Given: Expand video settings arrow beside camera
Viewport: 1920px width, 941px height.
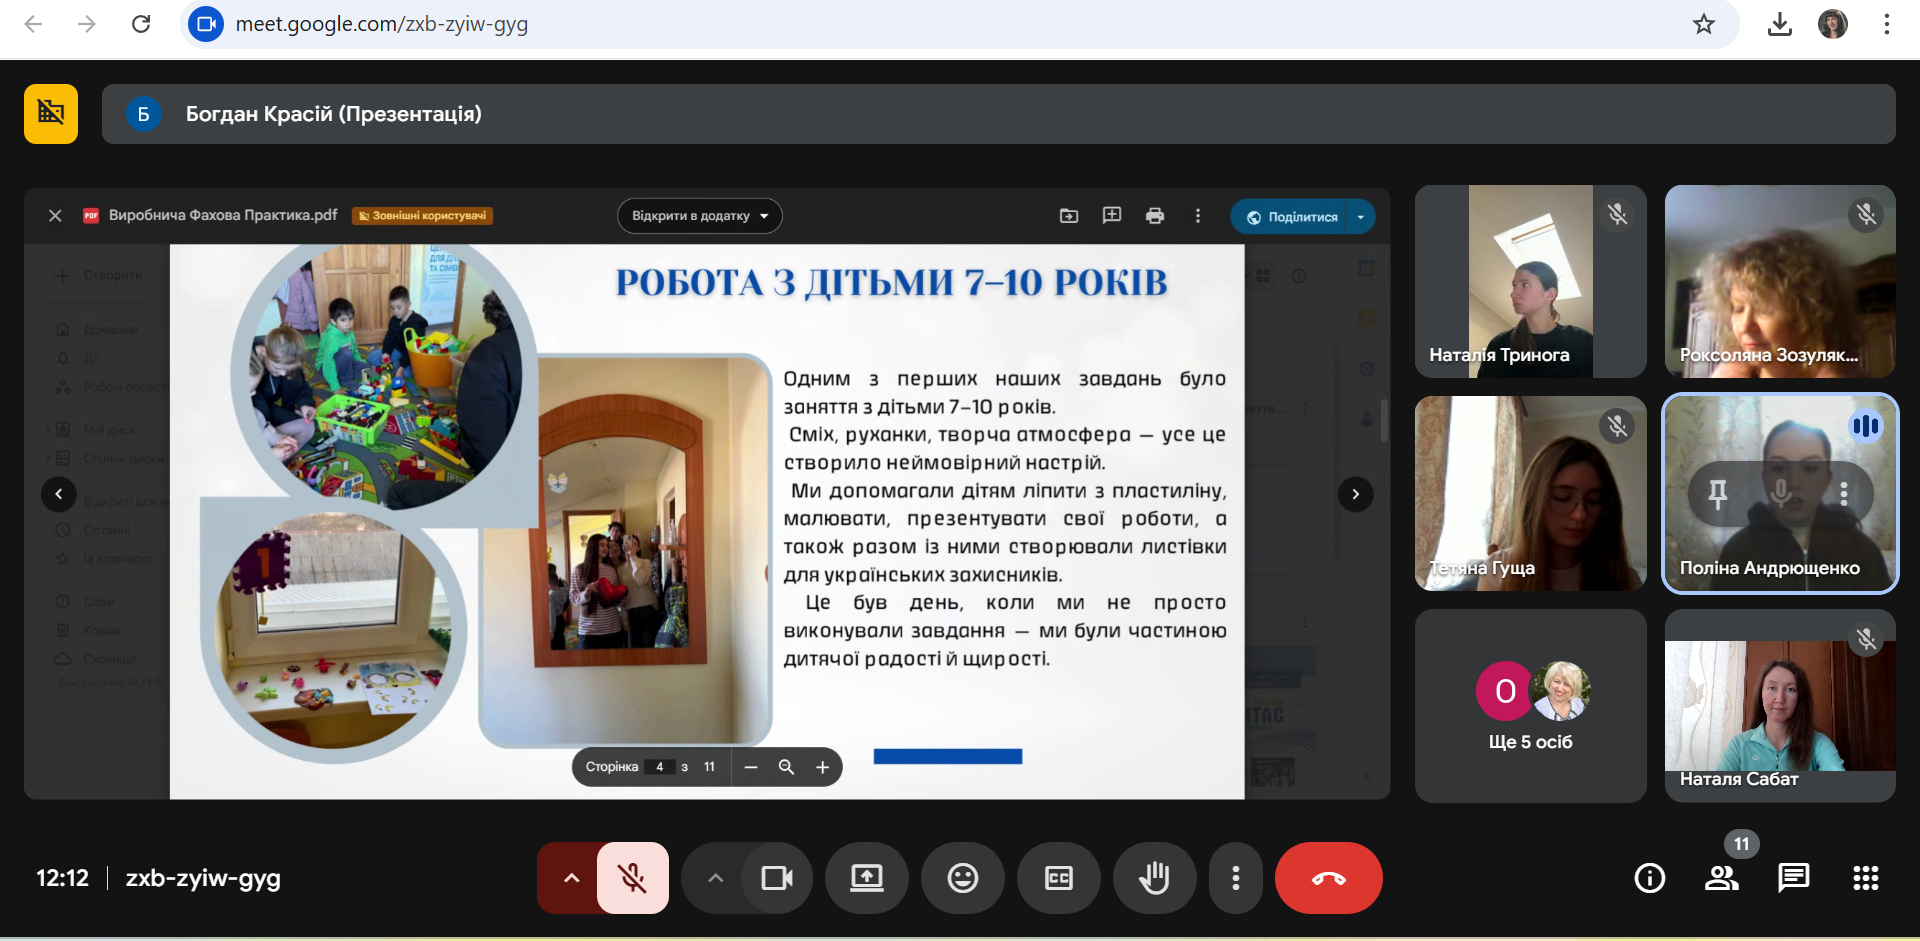Looking at the screenshot, I should (x=715, y=878).
